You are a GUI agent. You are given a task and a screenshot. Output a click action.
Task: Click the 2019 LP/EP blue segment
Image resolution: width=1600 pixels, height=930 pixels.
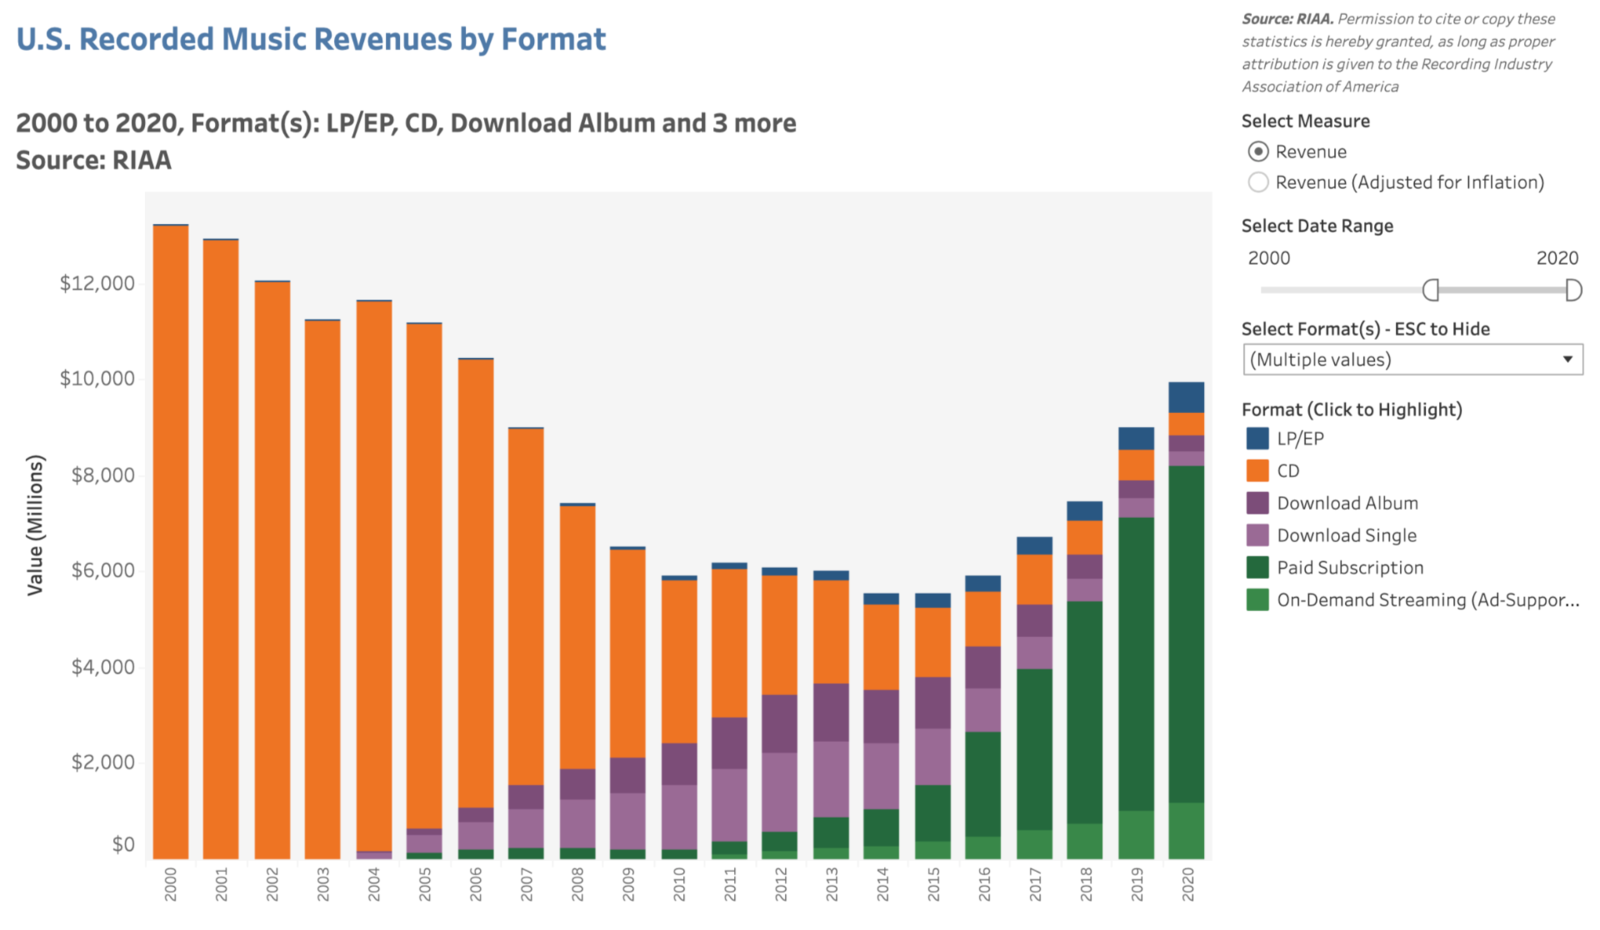coord(1136,438)
